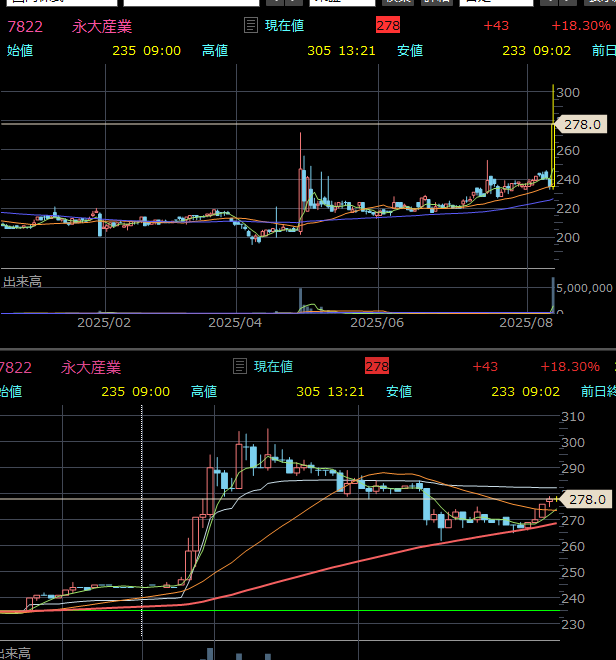Click the 200 price axis label on the upper chart
The width and height of the screenshot is (616, 660).
point(568,237)
